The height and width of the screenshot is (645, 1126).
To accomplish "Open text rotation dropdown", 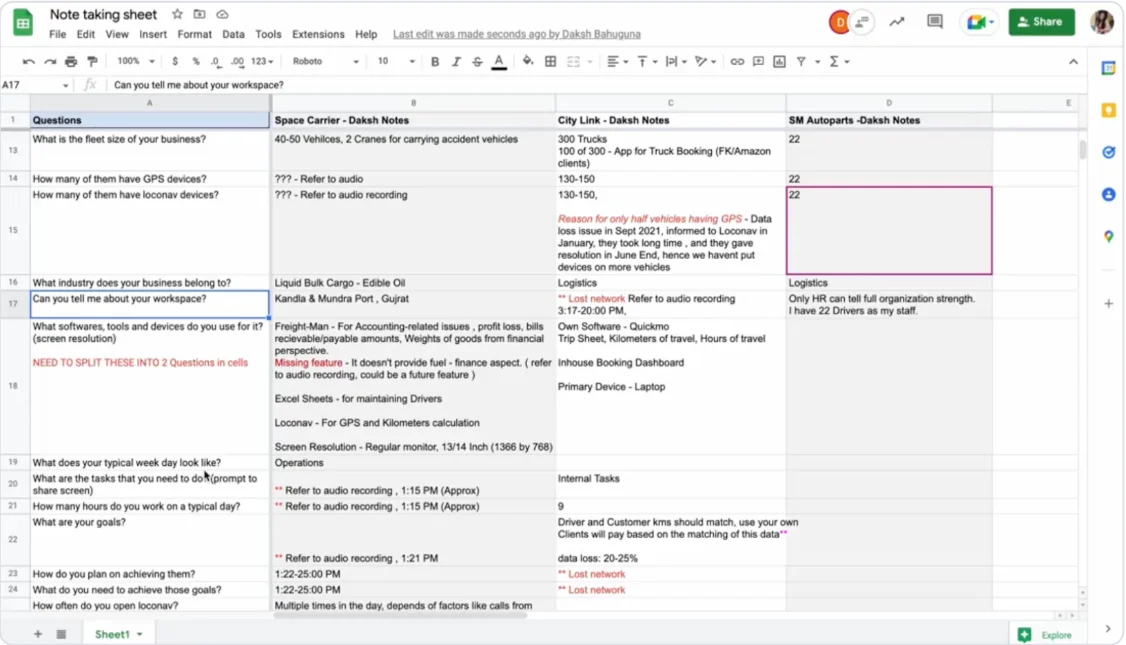I will (x=705, y=62).
